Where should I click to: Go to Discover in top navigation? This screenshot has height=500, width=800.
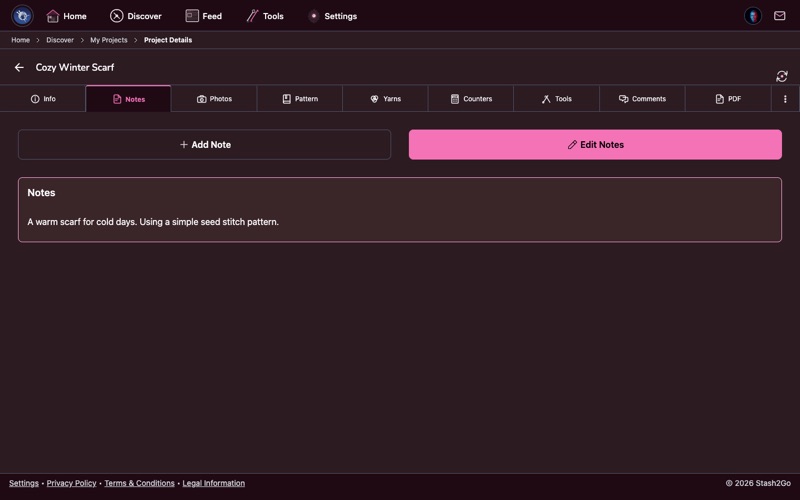(136, 16)
